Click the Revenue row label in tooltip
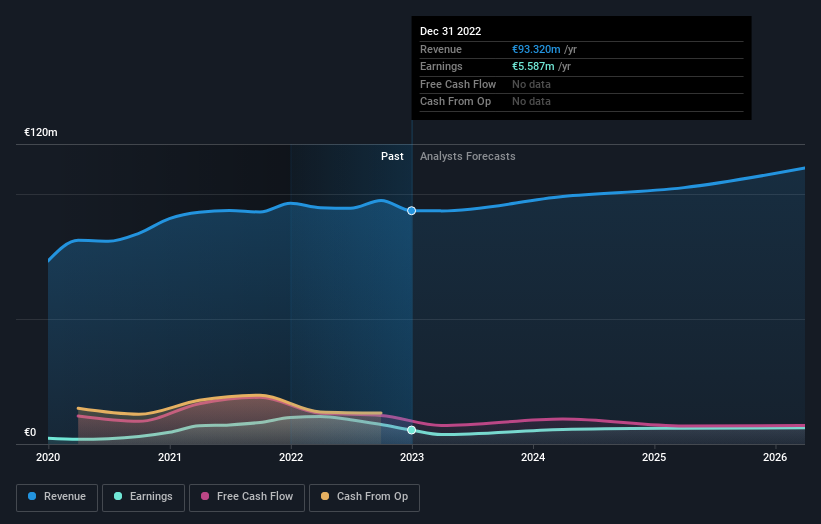The image size is (821, 524). [441, 49]
